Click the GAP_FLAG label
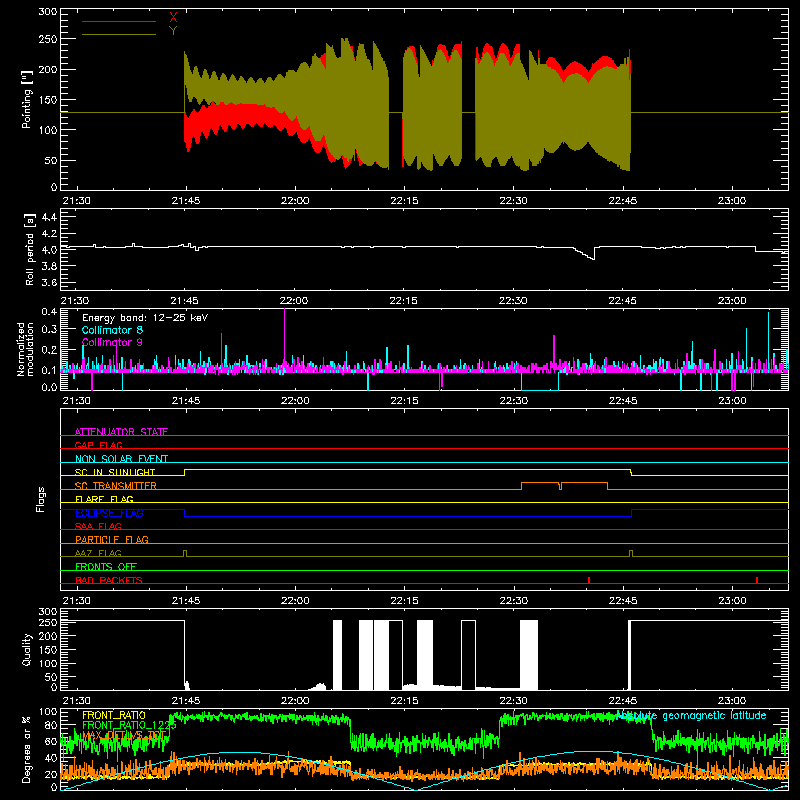The width and height of the screenshot is (800, 800). tap(98, 445)
